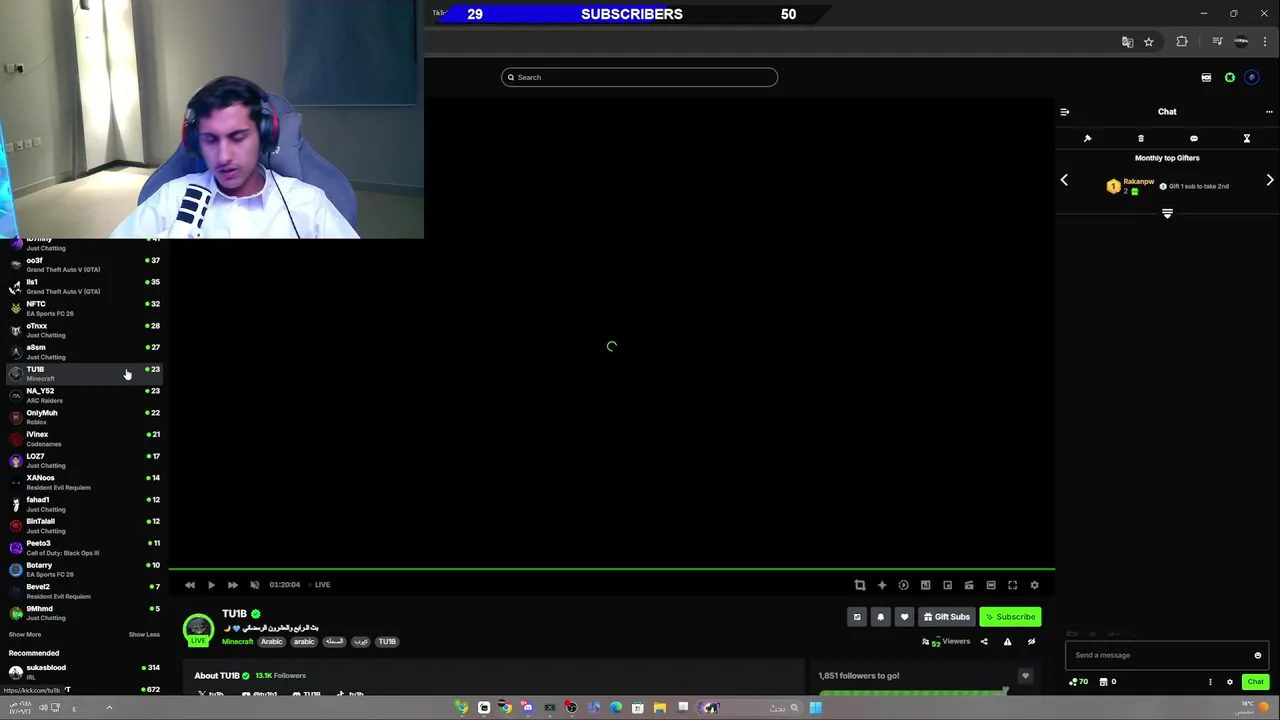Screen dimensions: 1280x720
Task: Open NA_YS2 channel in sidebar
Action: (x=83, y=395)
